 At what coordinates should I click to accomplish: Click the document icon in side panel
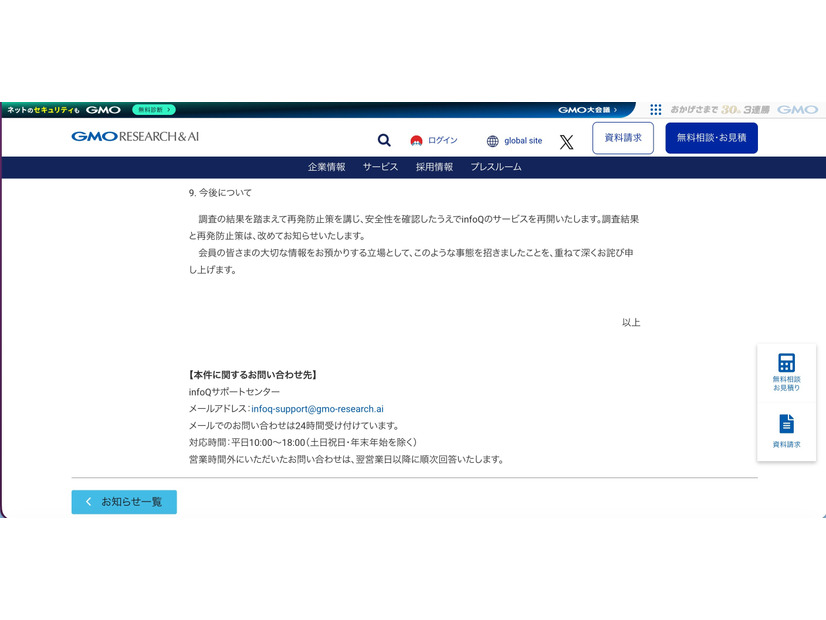786,424
